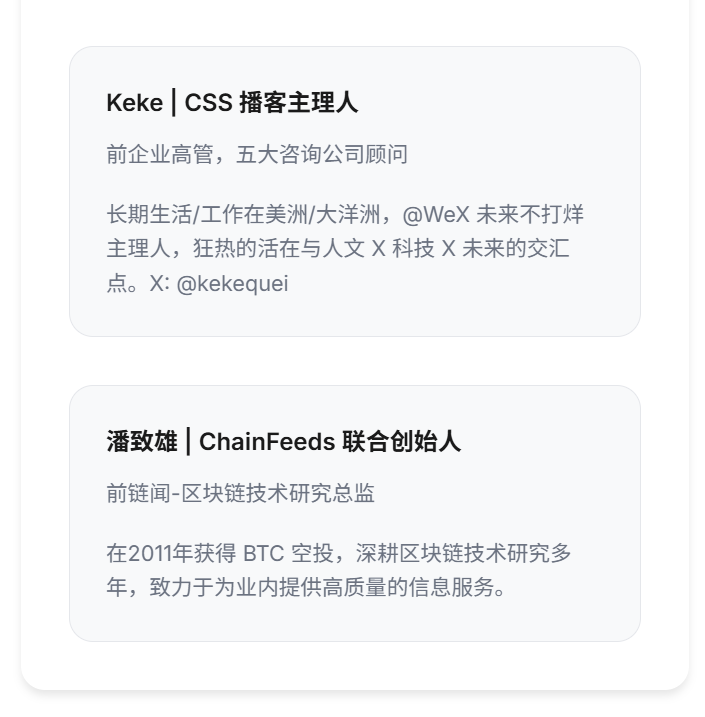Click "CSS 播客主理人" in the first card heading
Screen dimensions: 705x717
click(271, 102)
